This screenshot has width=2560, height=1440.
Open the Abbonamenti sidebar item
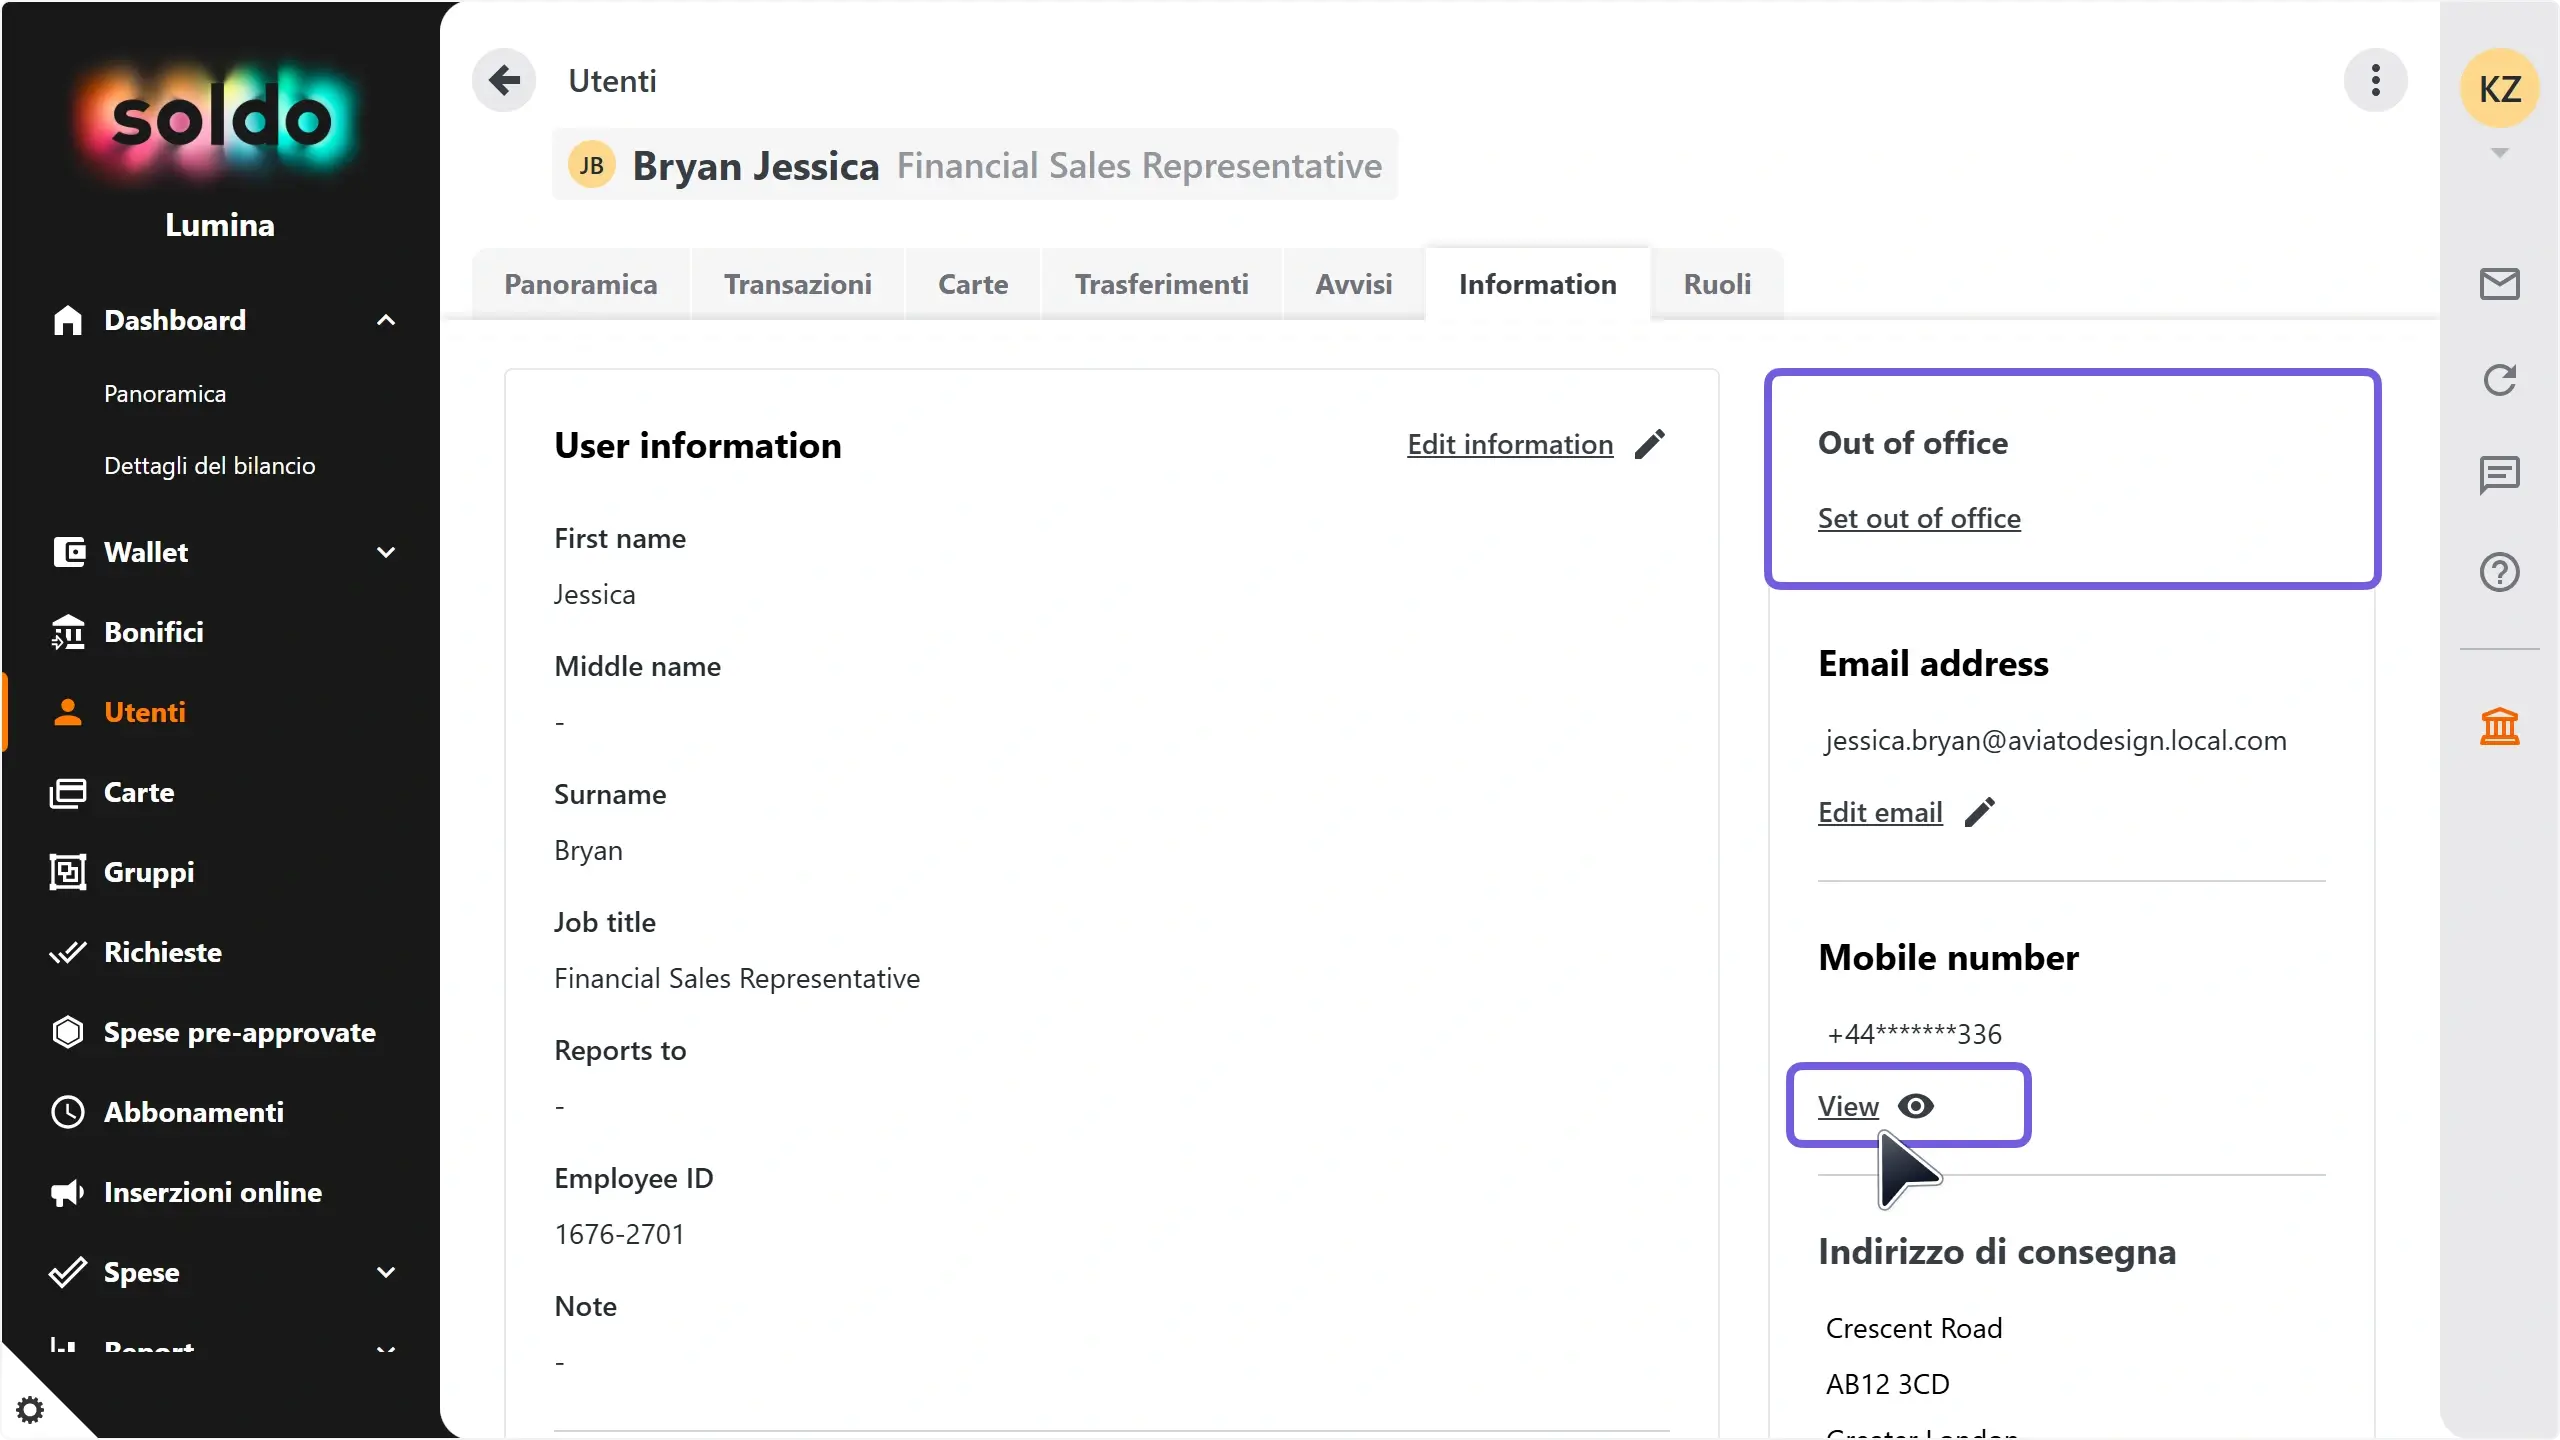coord(194,1112)
